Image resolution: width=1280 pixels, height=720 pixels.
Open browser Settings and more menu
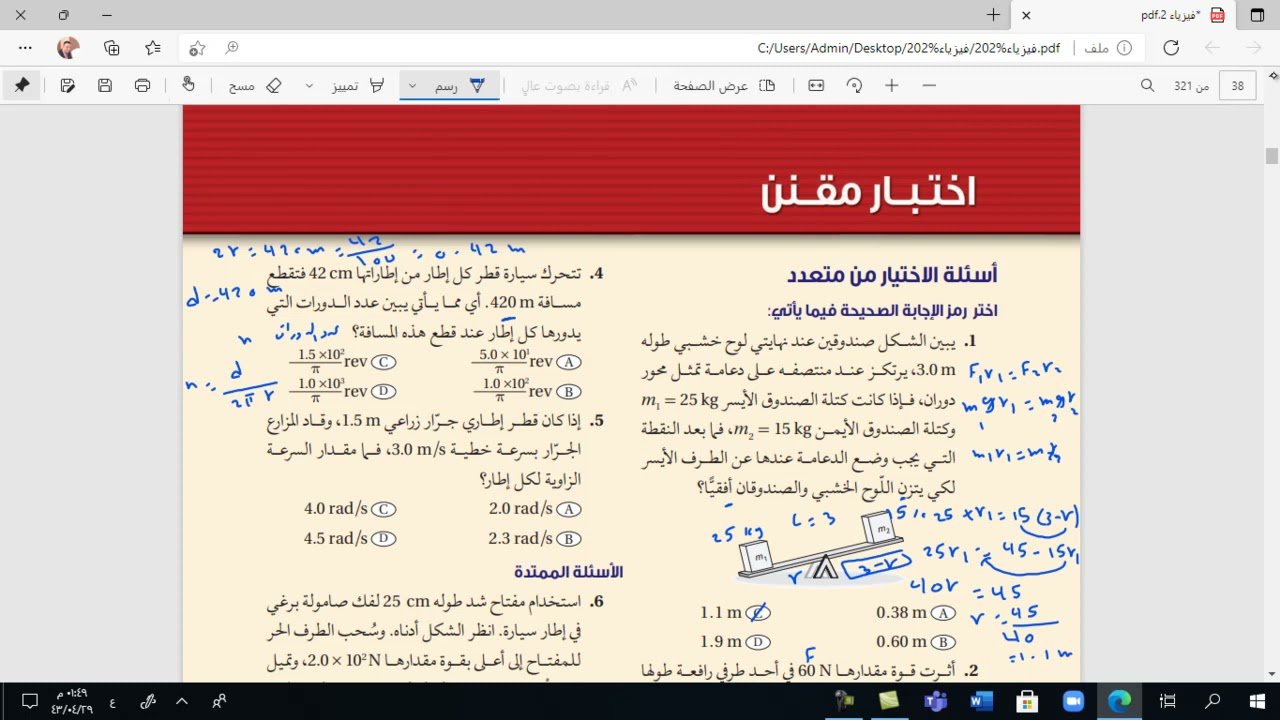[x=26, y=48]
